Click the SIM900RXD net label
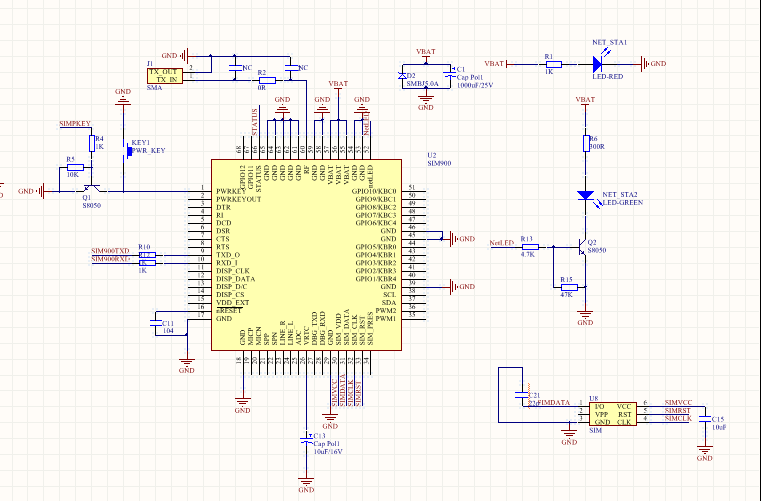 point(111,259)
